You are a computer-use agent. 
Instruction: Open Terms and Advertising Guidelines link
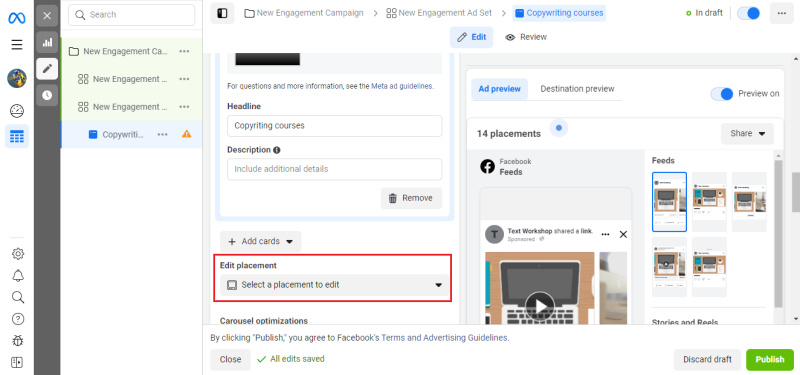tap(444, 338)
